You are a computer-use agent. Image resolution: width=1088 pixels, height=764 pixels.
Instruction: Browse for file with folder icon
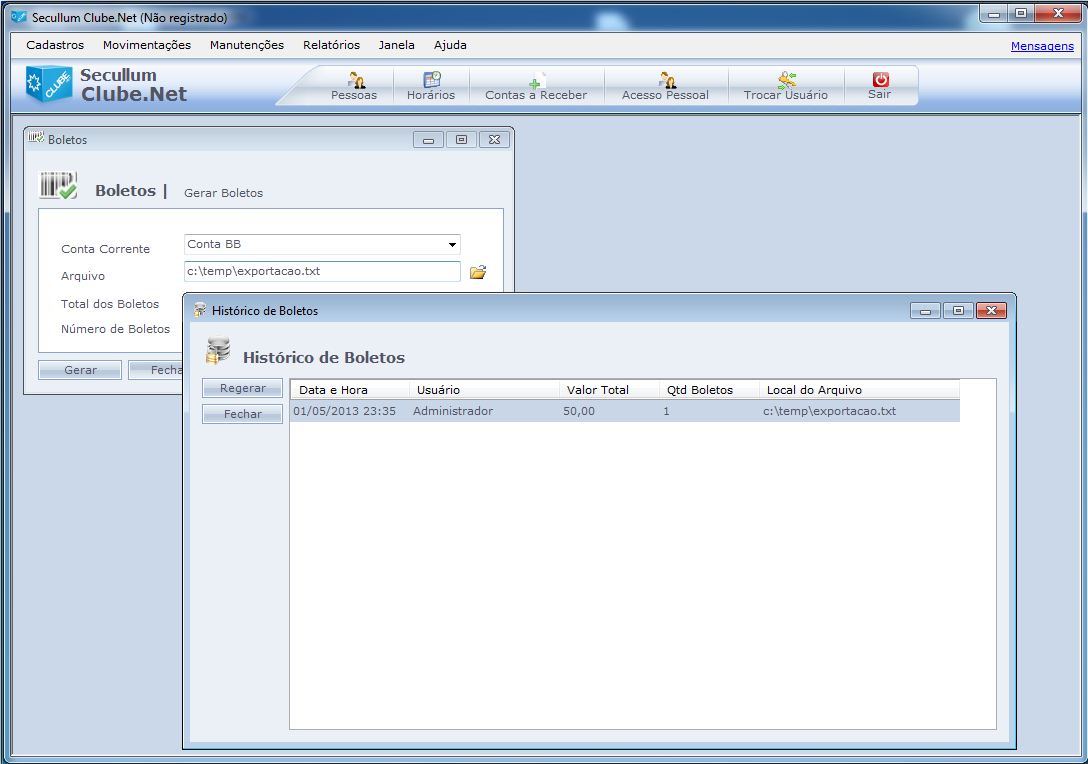click(x=478, y=272)
